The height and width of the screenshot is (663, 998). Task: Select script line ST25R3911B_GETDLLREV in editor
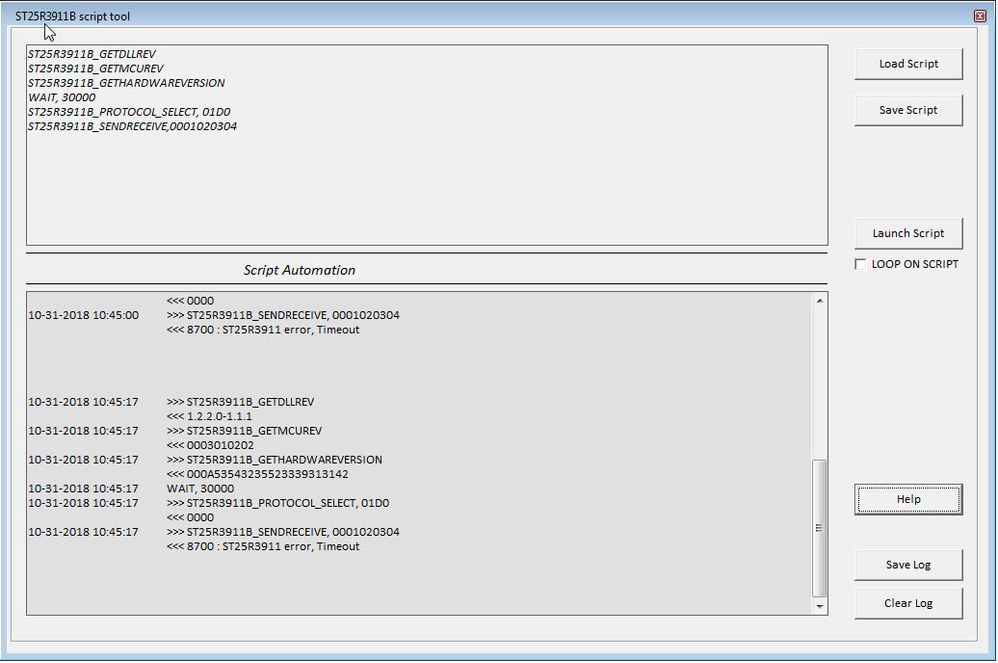[92, 54]
